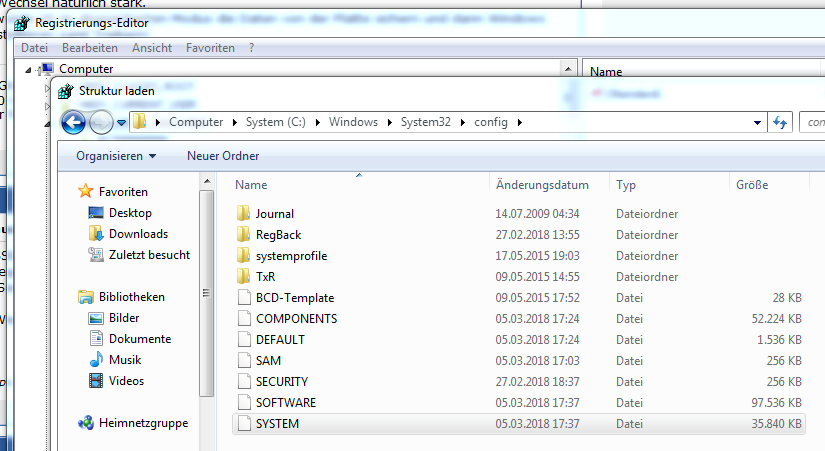
Task: Click the Forward arrow navigation button
Action: pyautogui.click(x=100, y=123)
